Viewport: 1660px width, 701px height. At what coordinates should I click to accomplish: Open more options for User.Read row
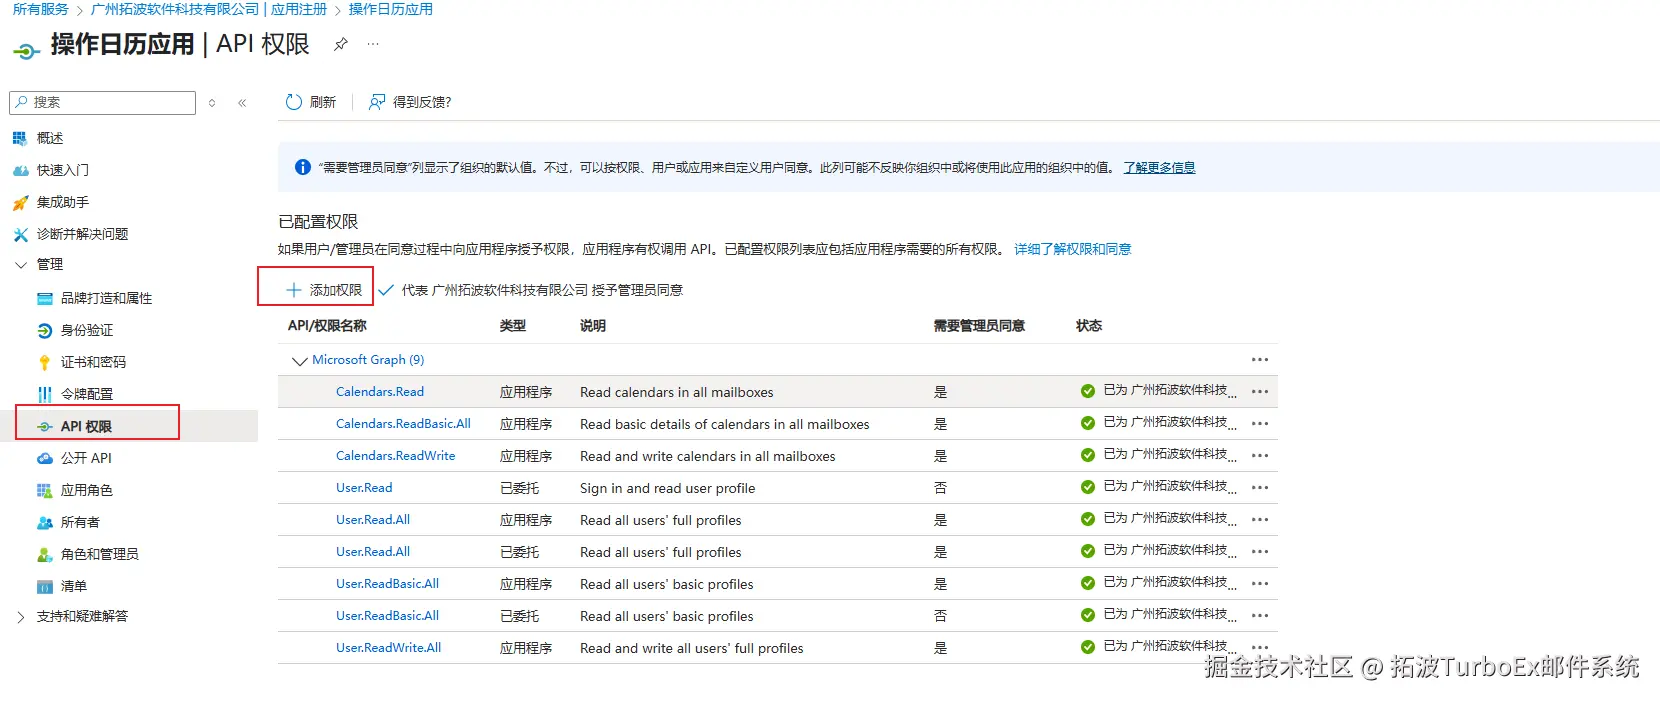pyautogui.click(x=1260, y=488)
